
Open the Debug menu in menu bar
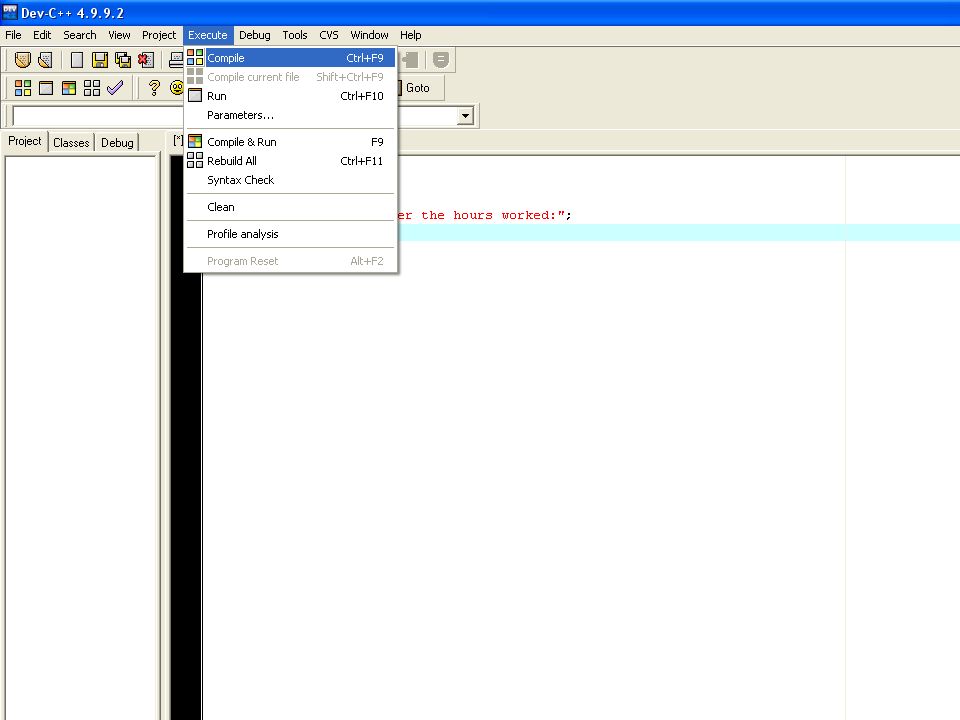[x=255, y=35]
